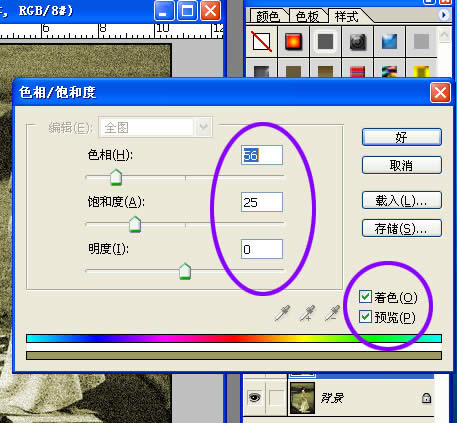Click the 饱和度 saturation slider handle
Screen dimensions: 457x423
pos(135,224)
